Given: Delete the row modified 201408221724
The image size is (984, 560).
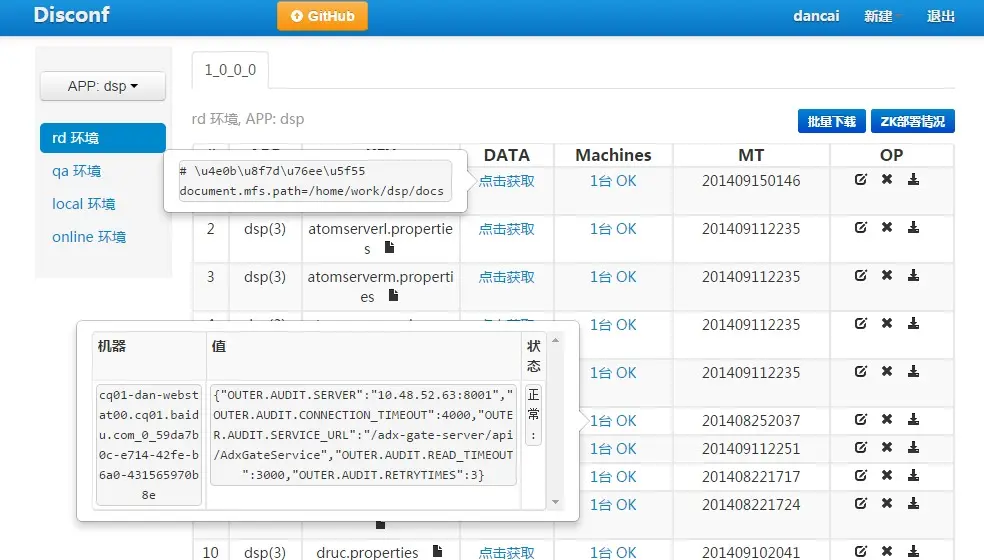Looking at the screenshot, I should [887, 503].
